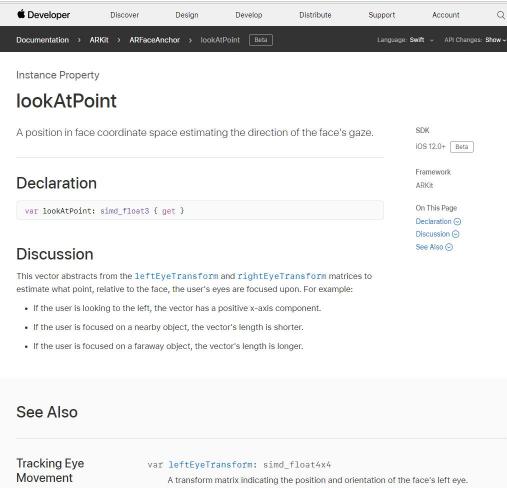This screenshot has height=488, width=507.
Task: Click the Beta badge in breadcrumb bar
Action: click(261, 40)
